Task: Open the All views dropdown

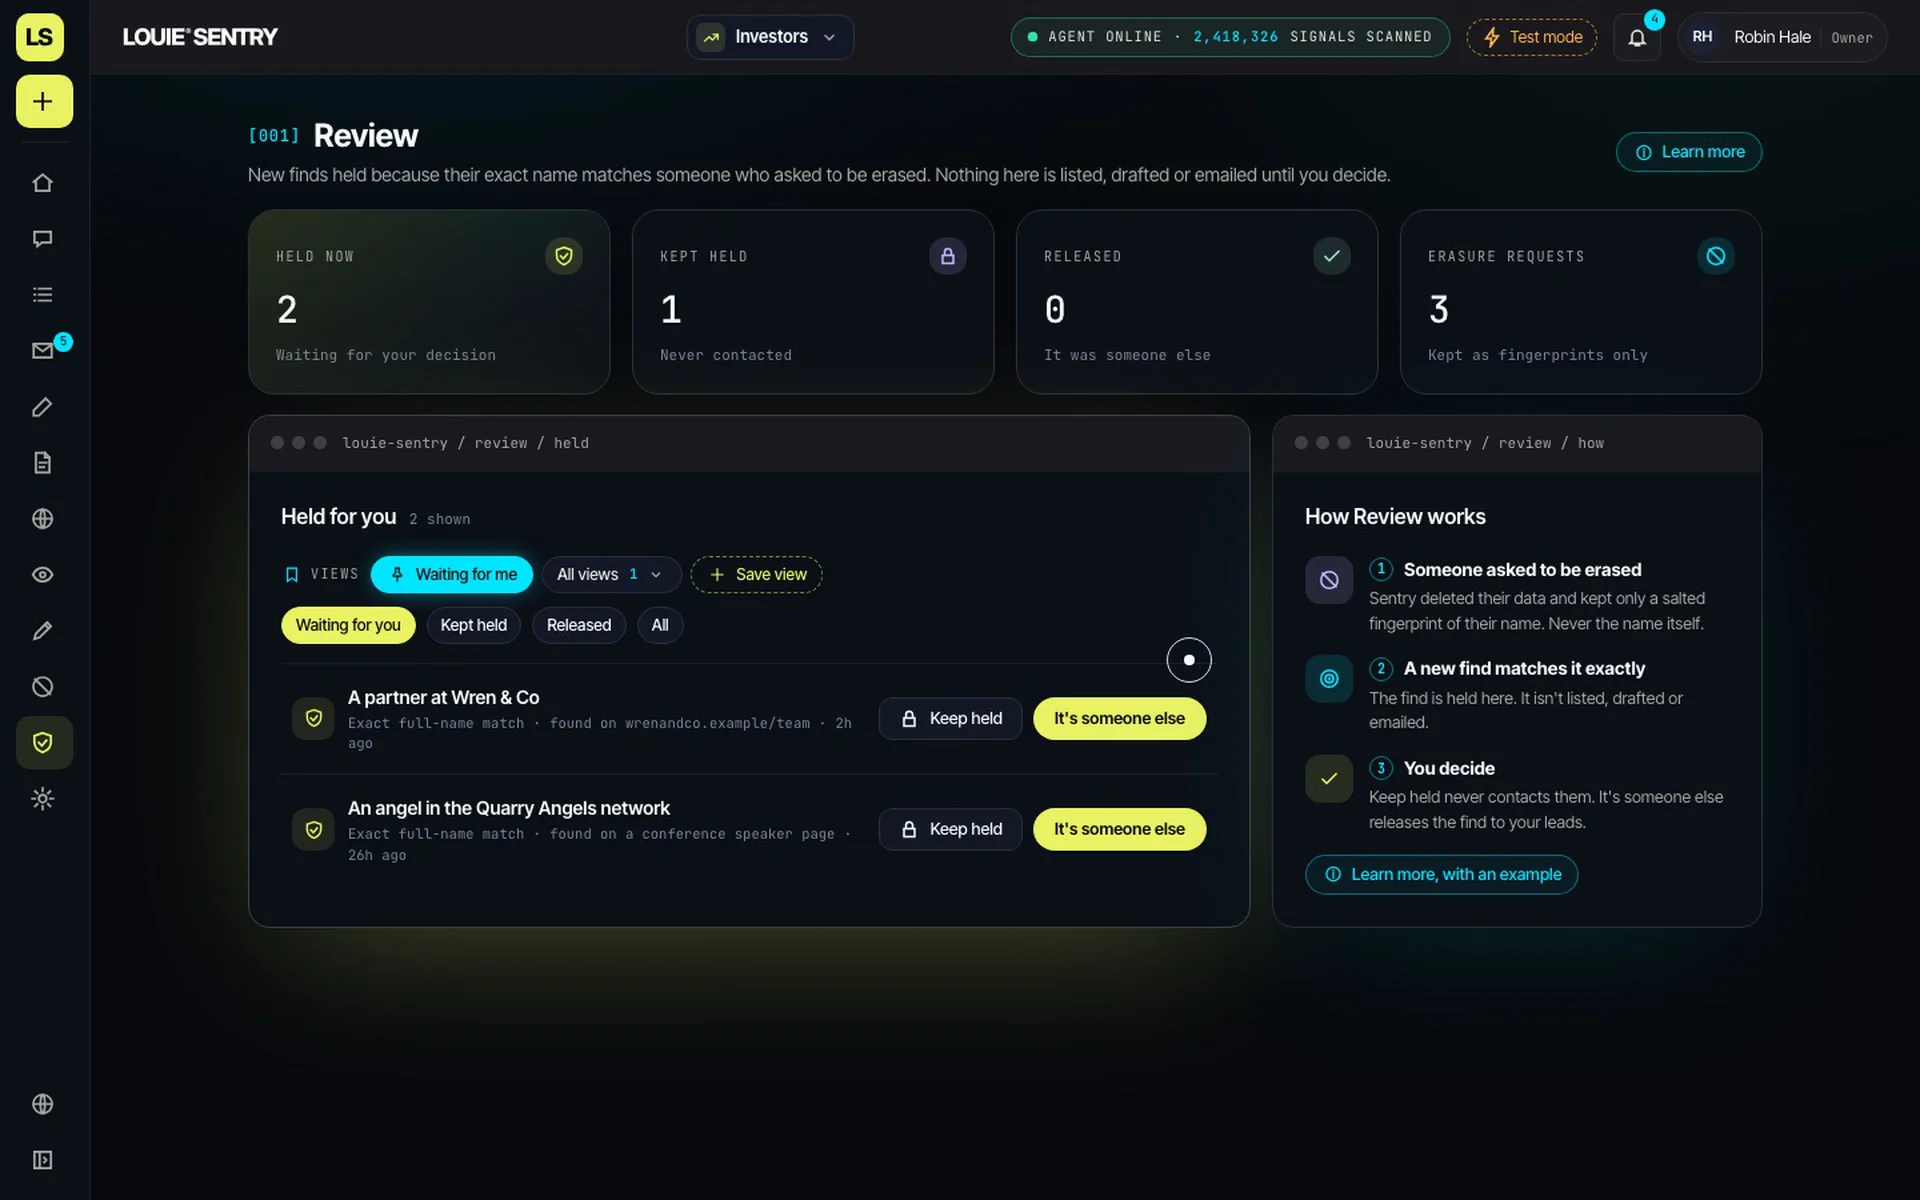Action: [611, 574]
